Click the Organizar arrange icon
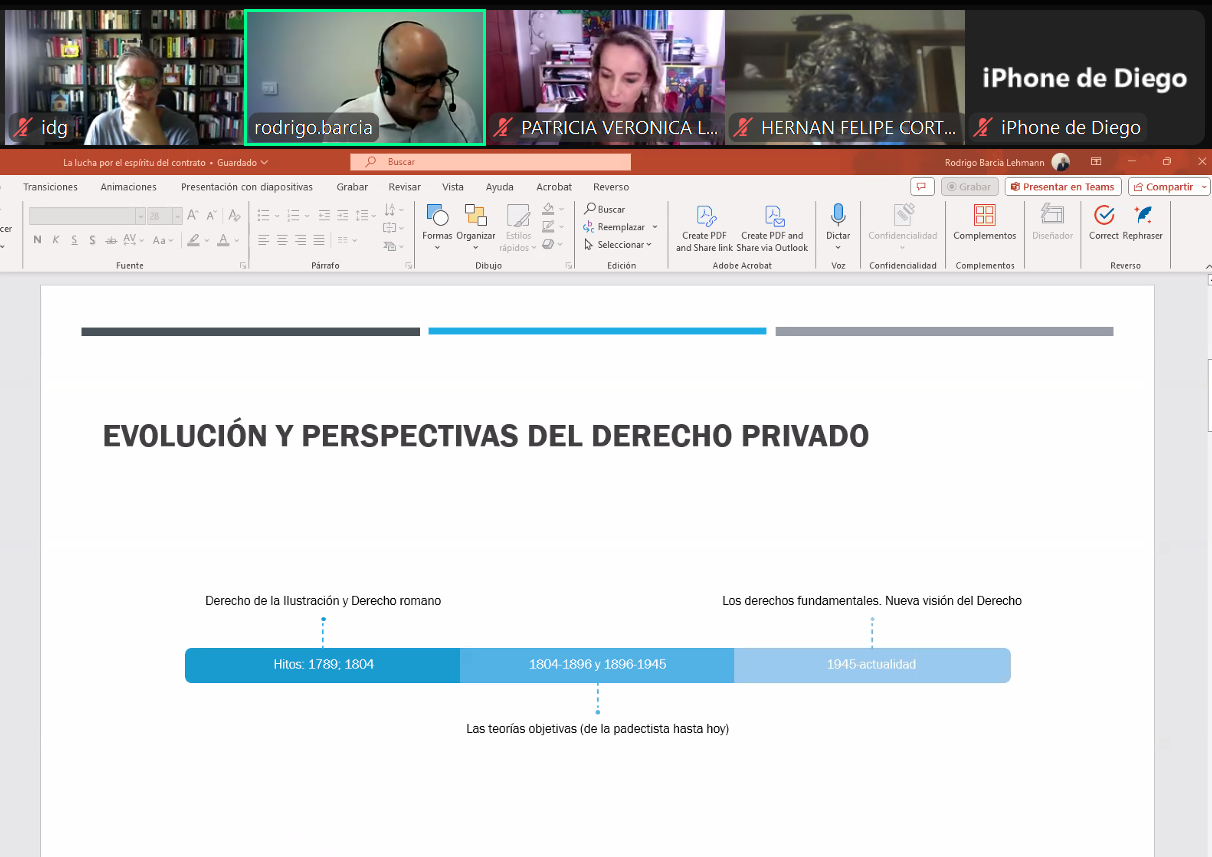 coord(476,217)
